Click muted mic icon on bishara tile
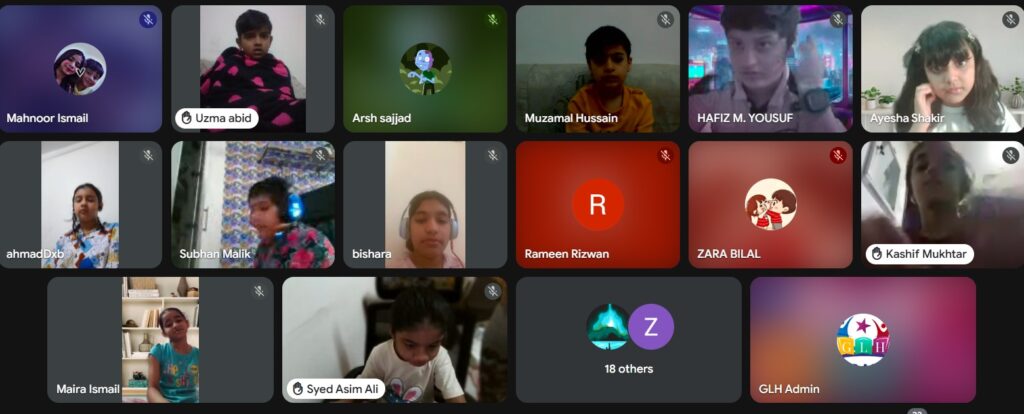 pyautogui.click(x=493, y=155)
